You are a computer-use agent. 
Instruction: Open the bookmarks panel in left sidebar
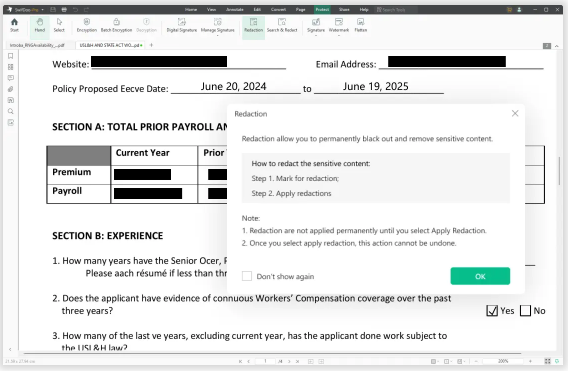click(11, 56)
